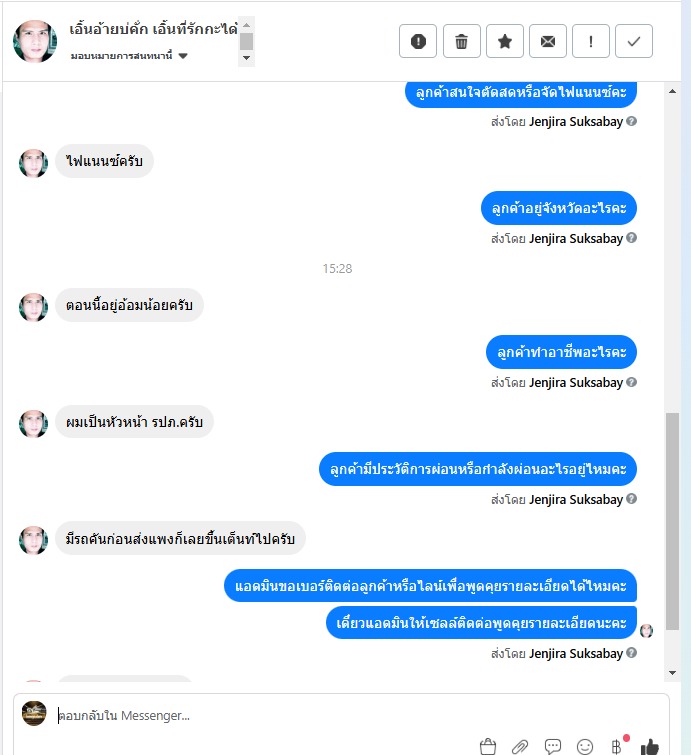Screen dimensions: 691x755
Task: Open the emoji picker smiley icon
Action: coord(585,747)
